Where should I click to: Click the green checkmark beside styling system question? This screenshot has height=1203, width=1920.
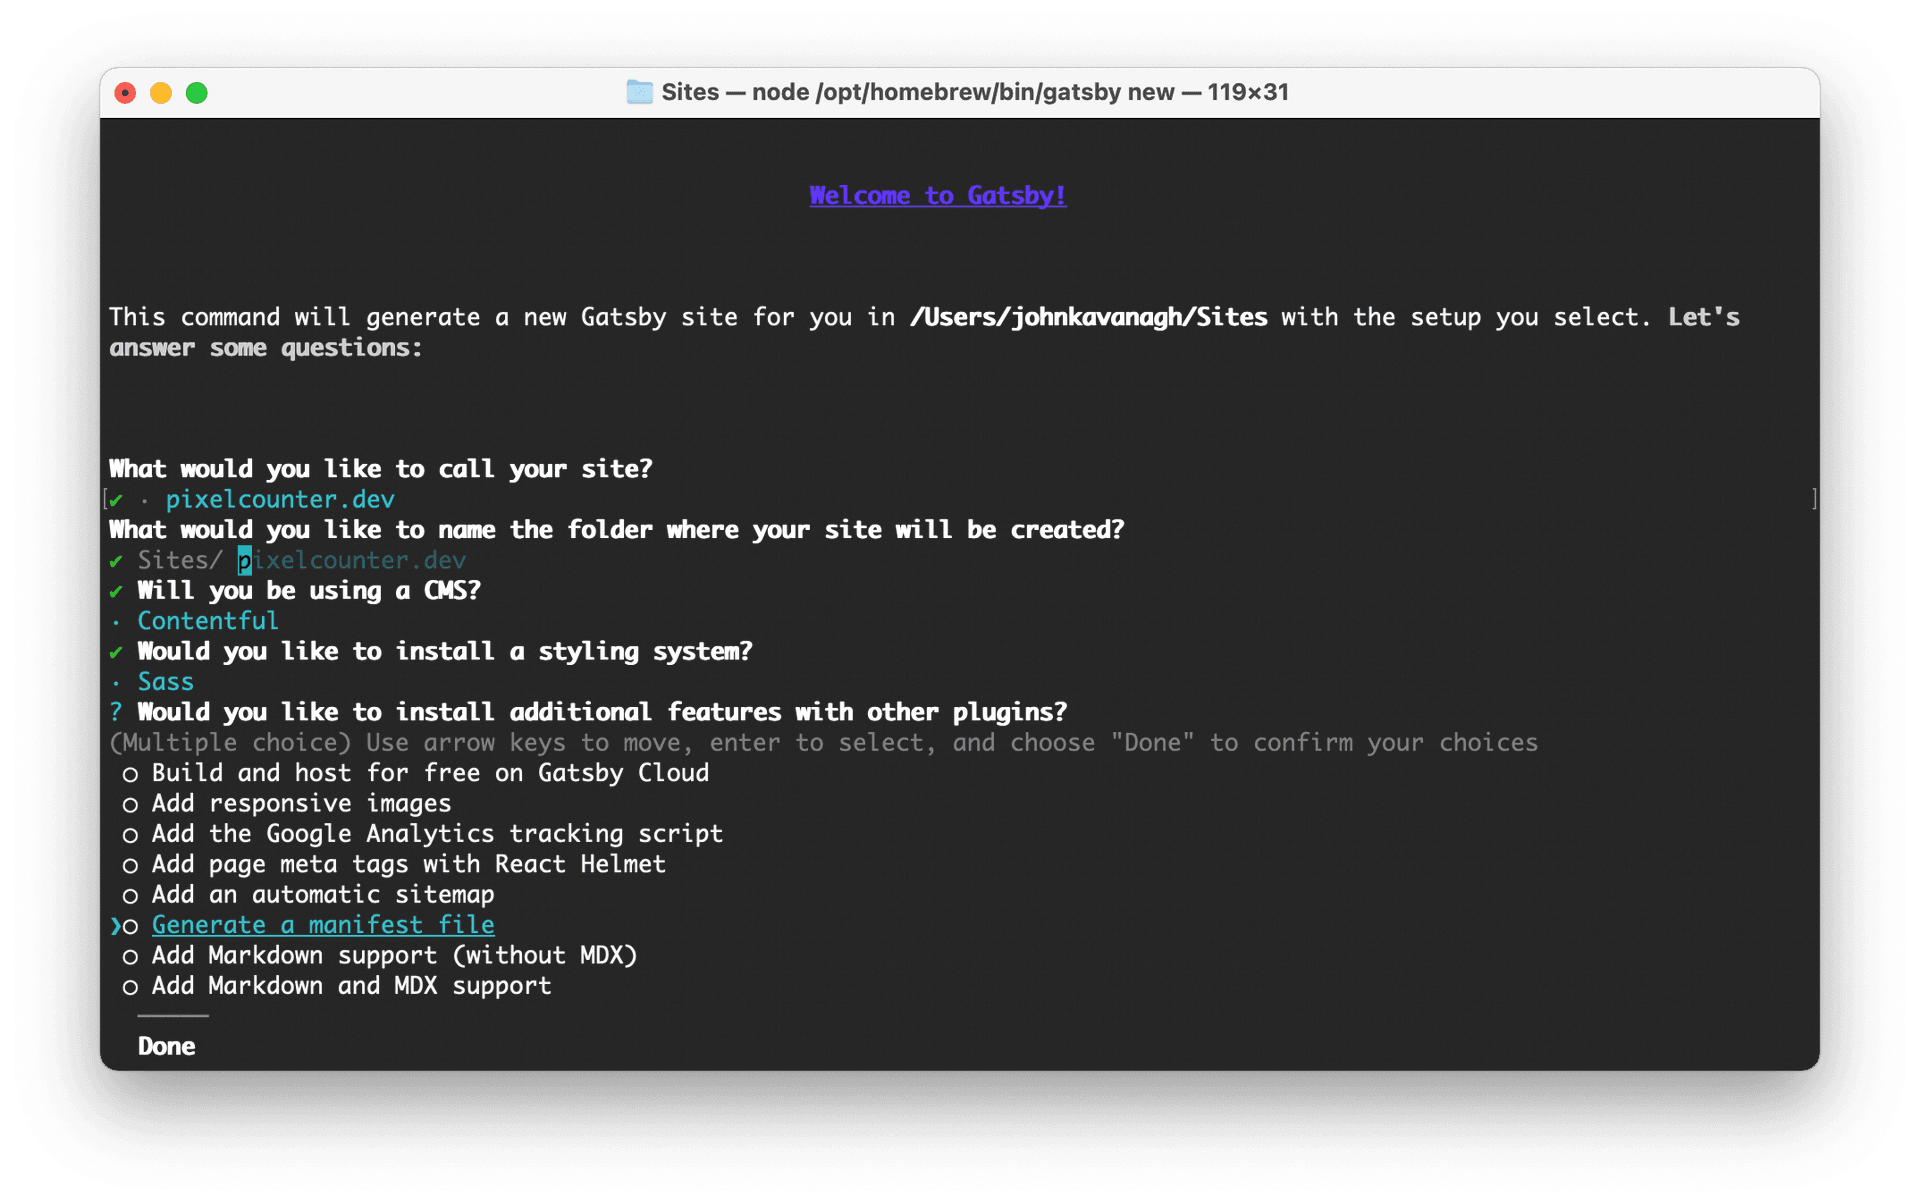(x=116, y=653)
